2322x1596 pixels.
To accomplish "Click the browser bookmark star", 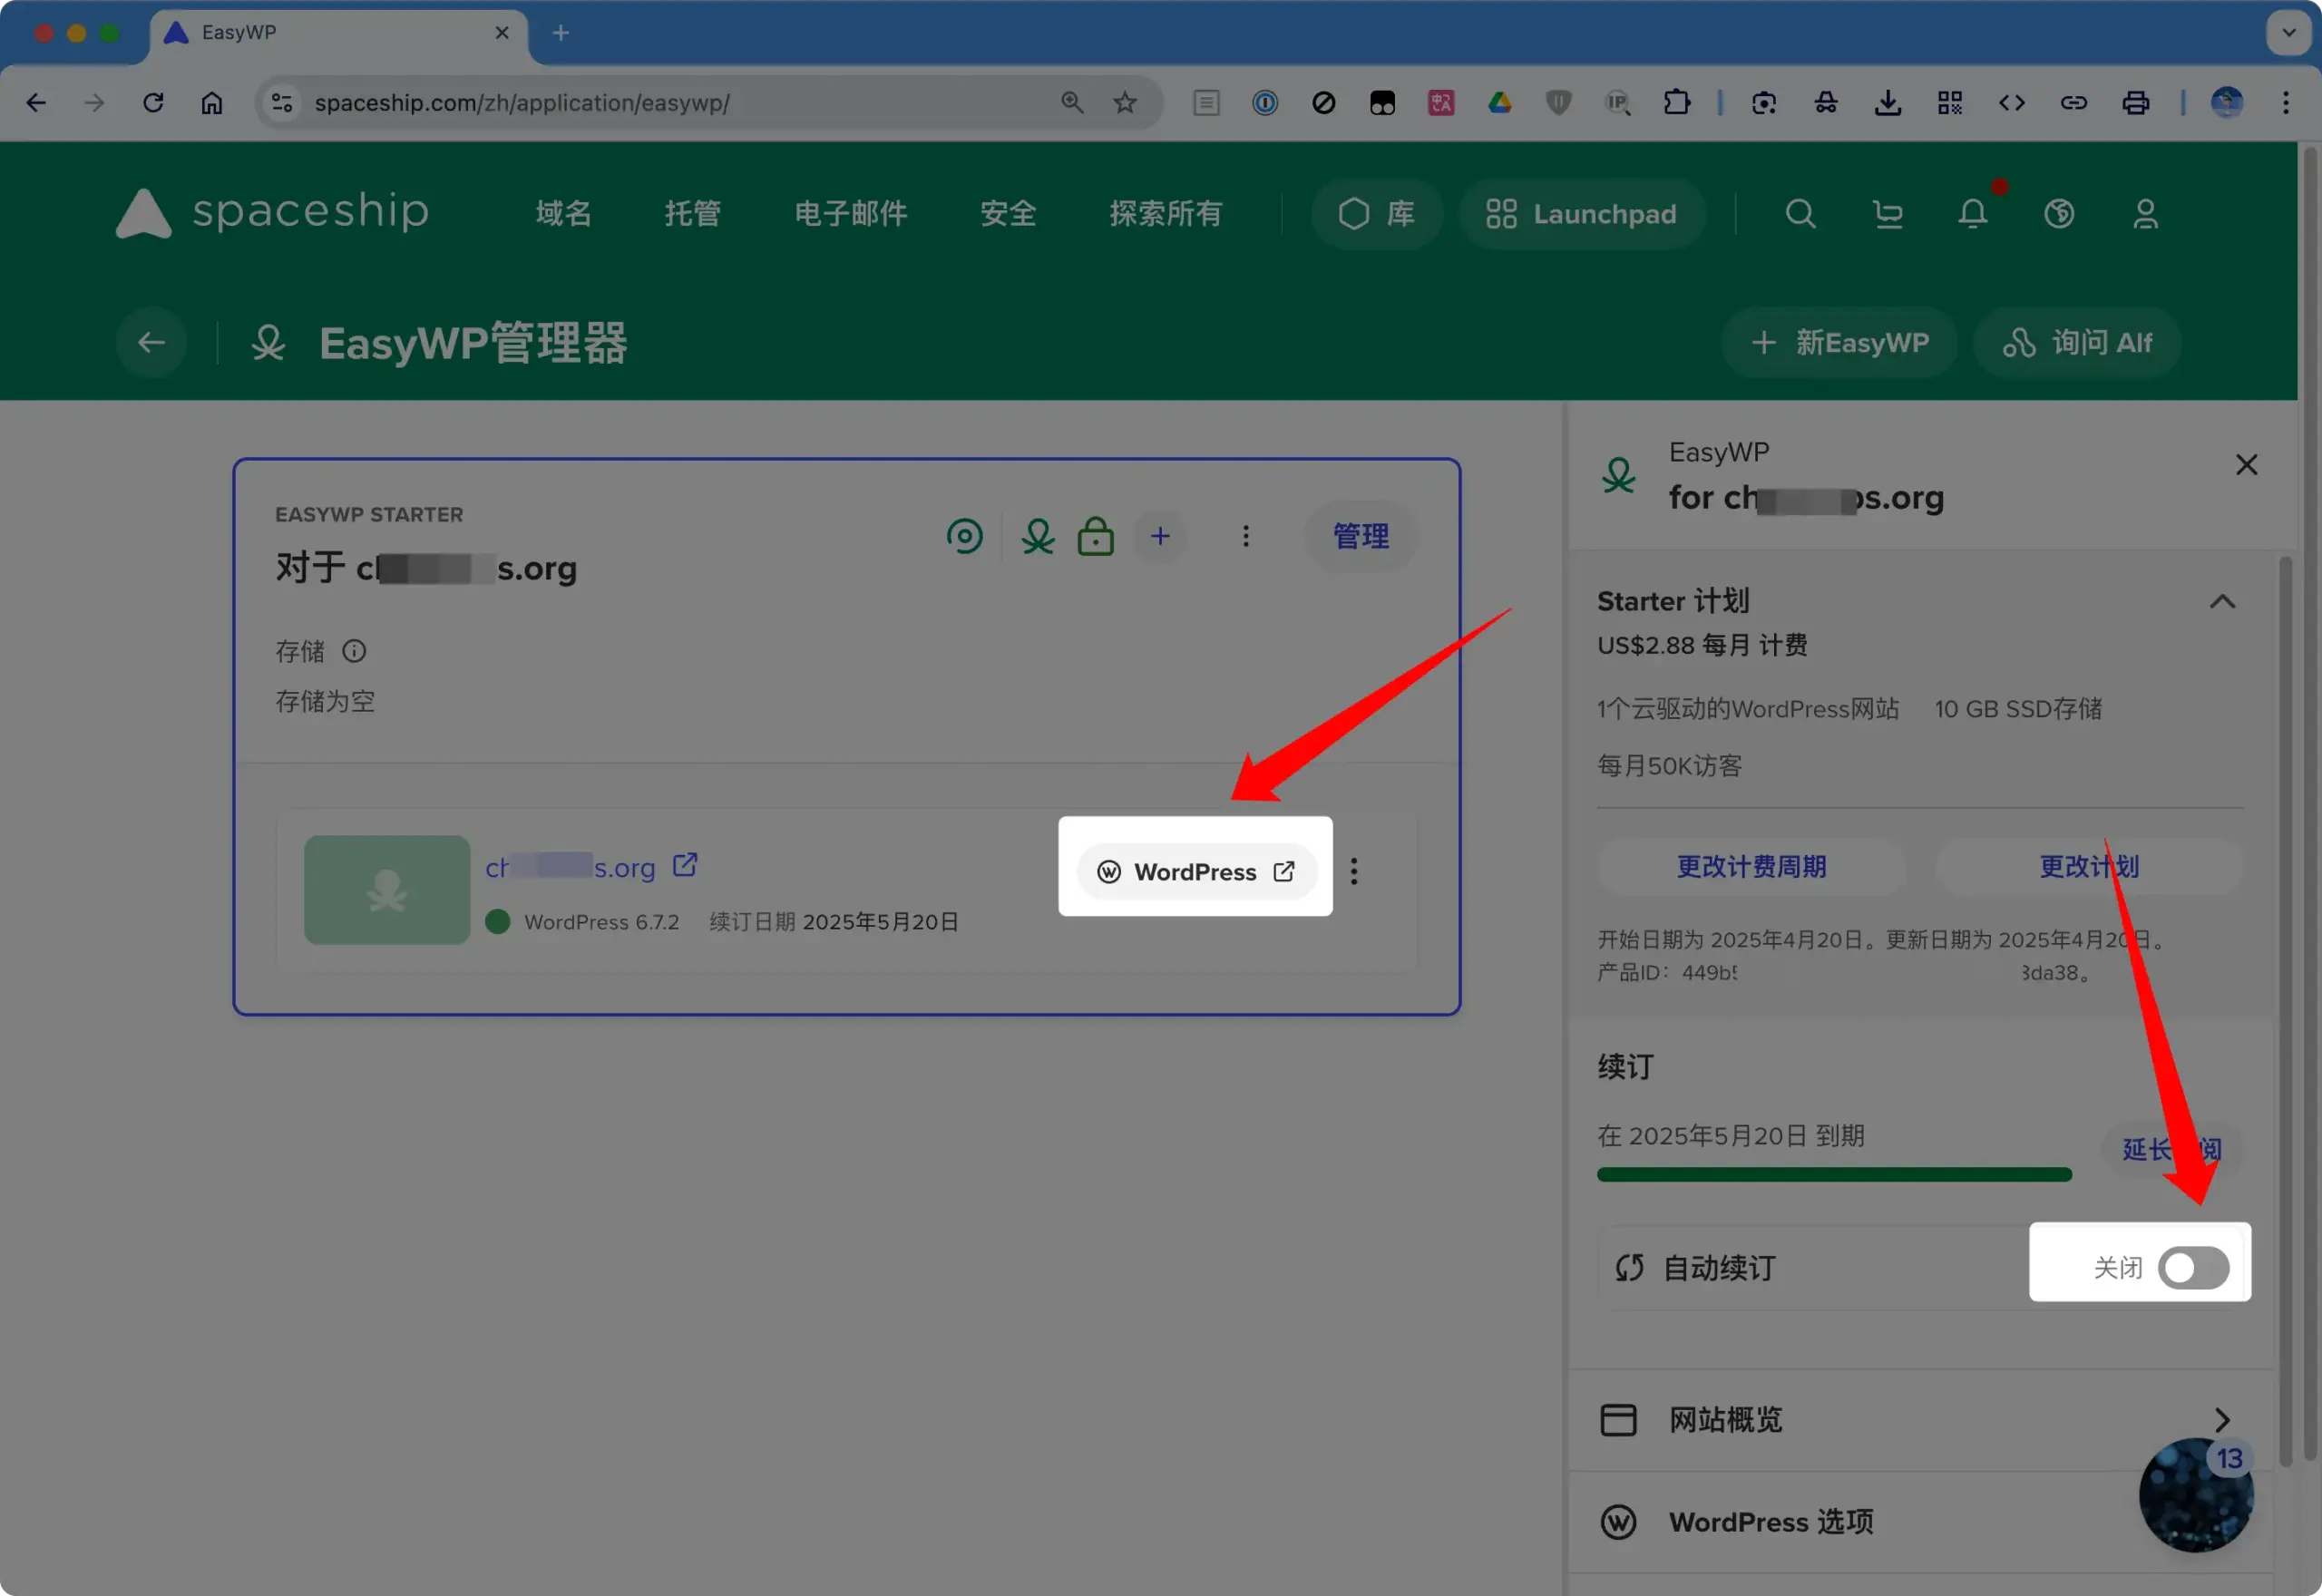I will [x=1125, y=102].
